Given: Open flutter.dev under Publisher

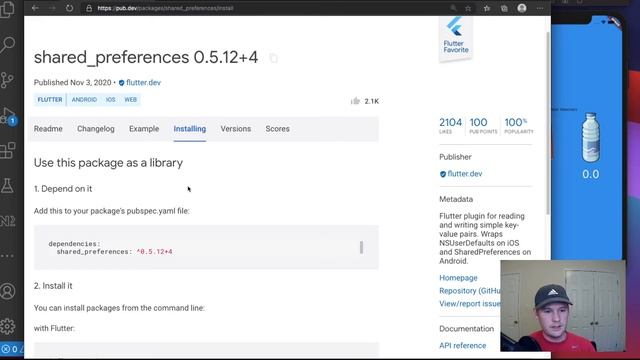Looking at the screenshot, I should (464, 173).
